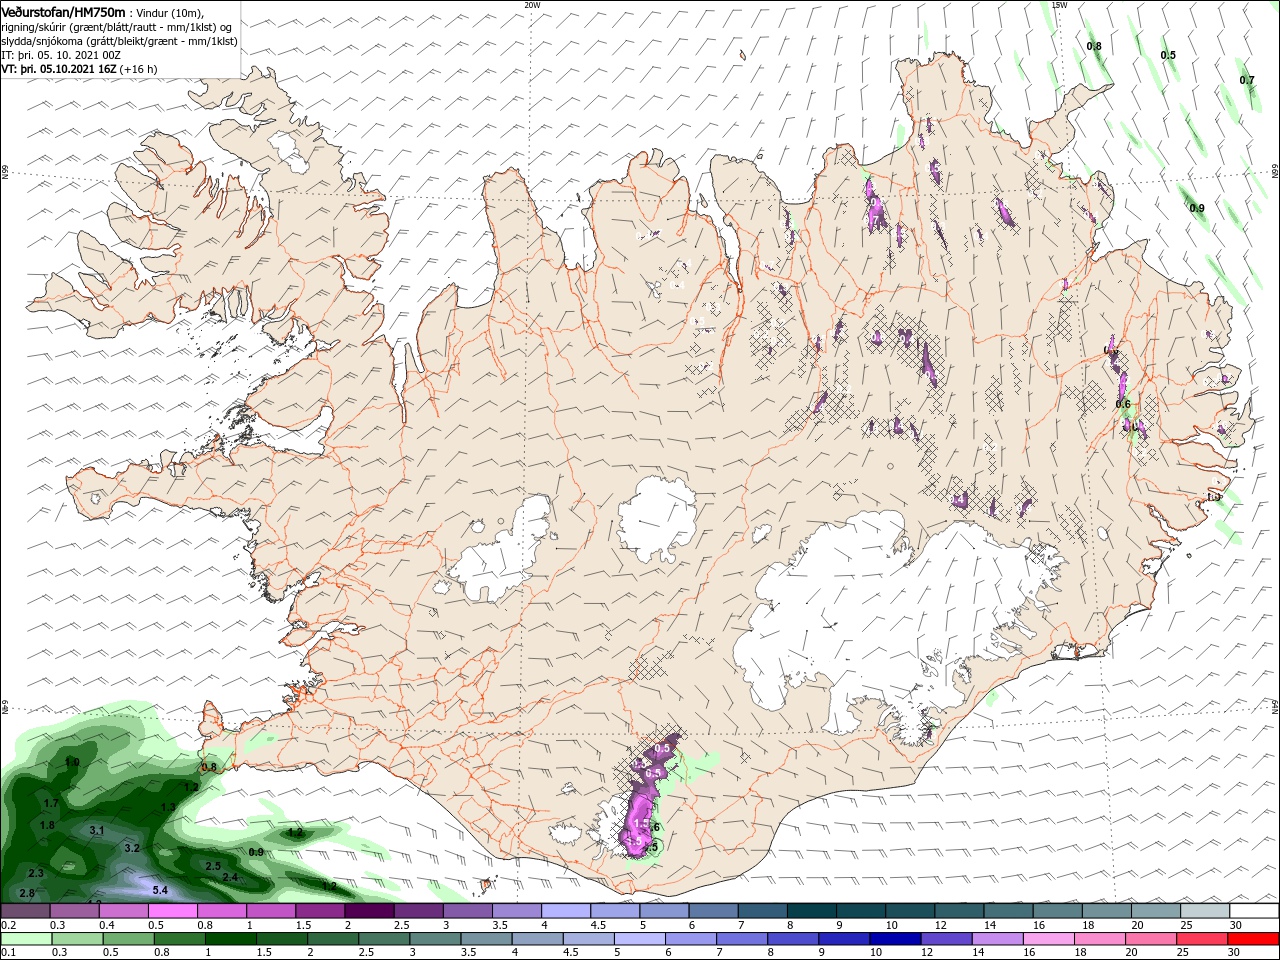Select the dark teal 8 snow legend swatch
The height and width of the screenshot is (960, 1280).
[x=811, y=911]
